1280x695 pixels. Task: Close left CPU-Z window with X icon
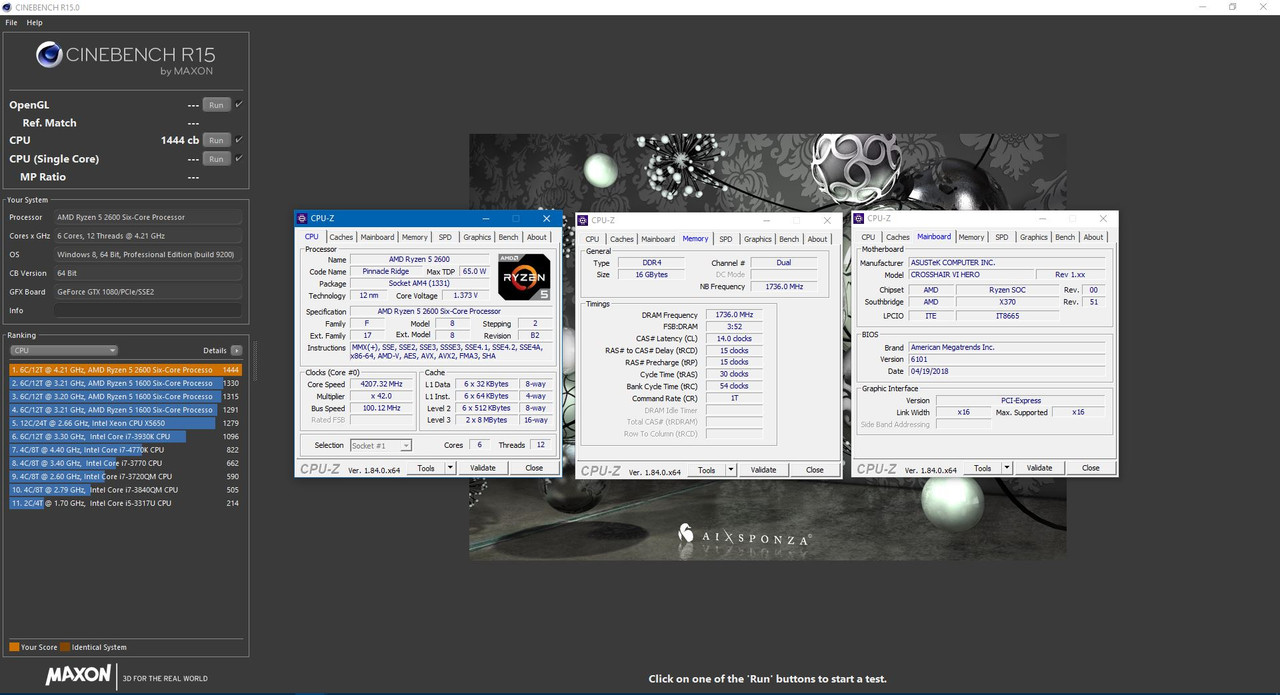pyautogui.click(x=546, y=218)
